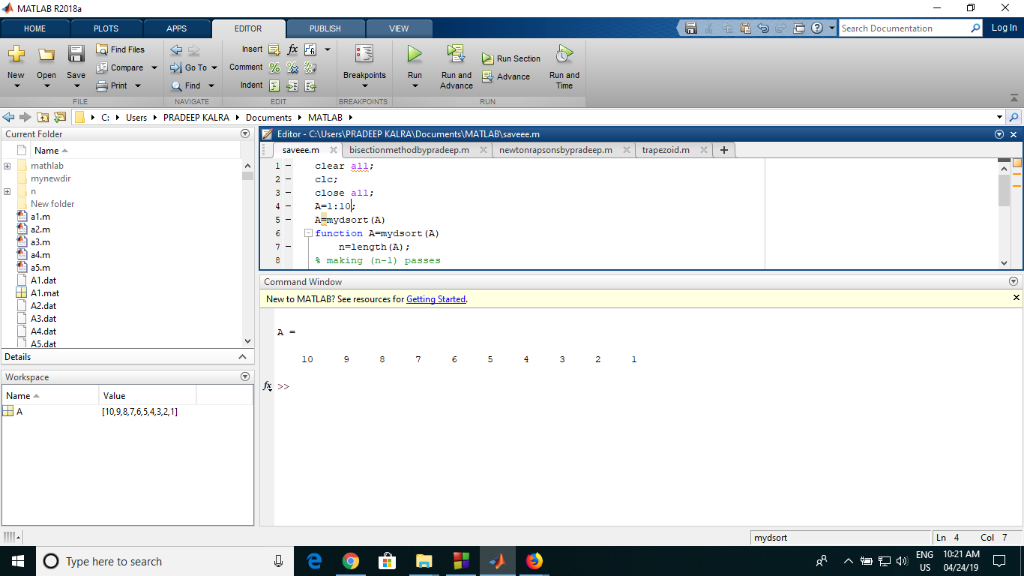Click Current Folder scrollbar down arrow
The image size is (1024, 576).
click(248, 341)
